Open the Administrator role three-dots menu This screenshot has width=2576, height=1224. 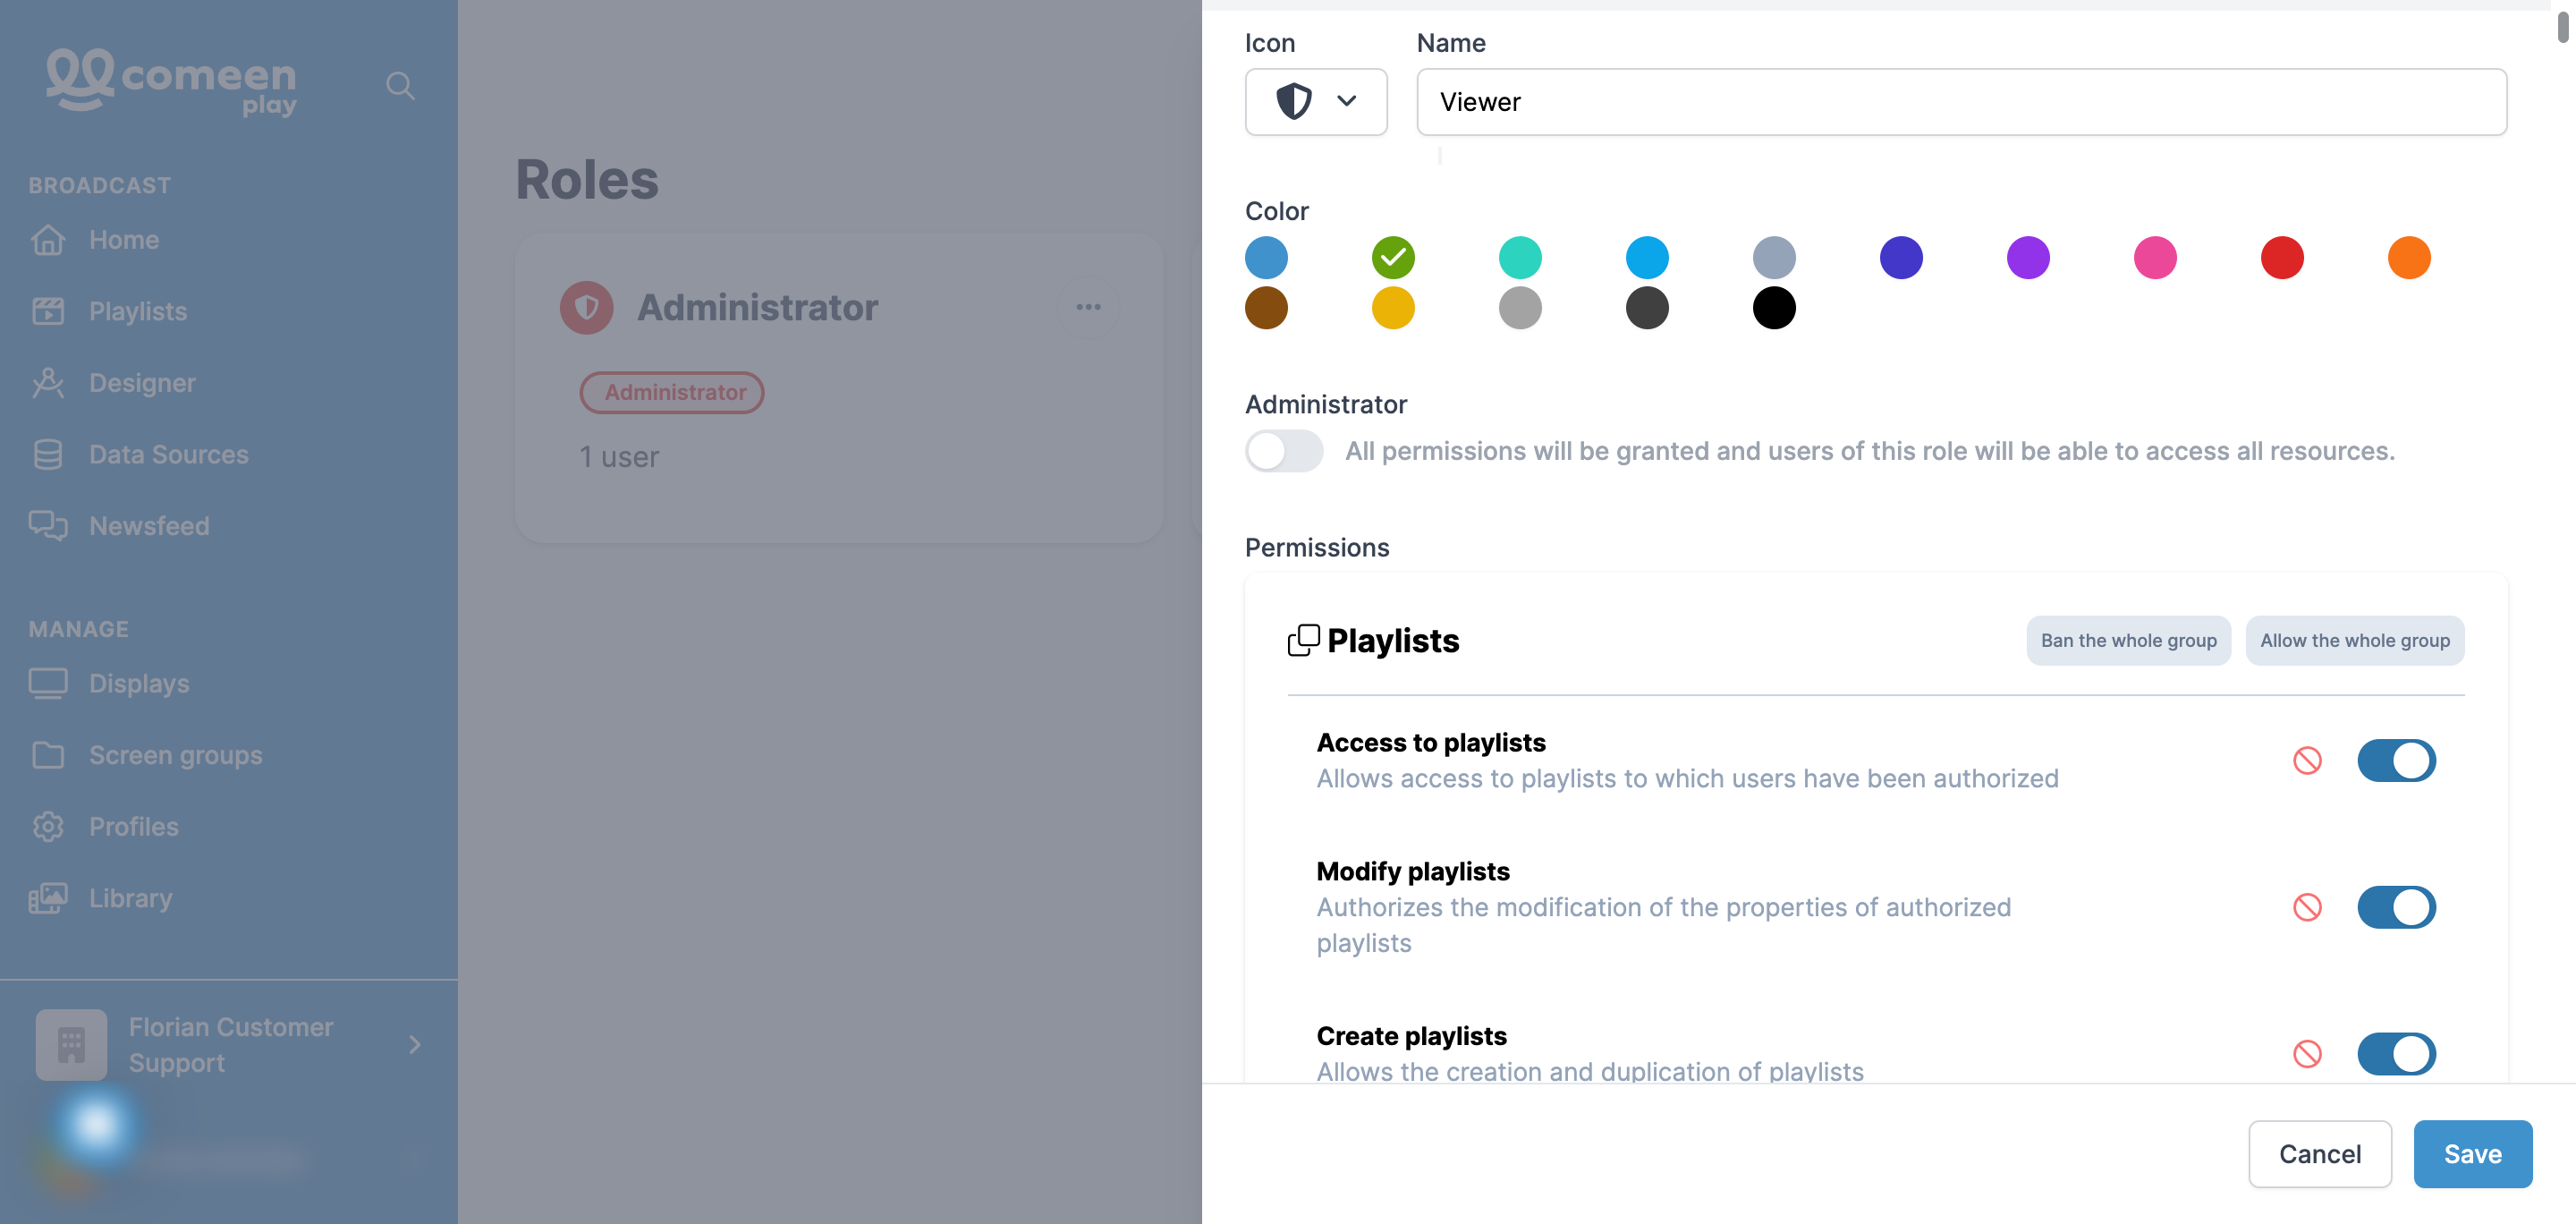[x=1088, y=307]
